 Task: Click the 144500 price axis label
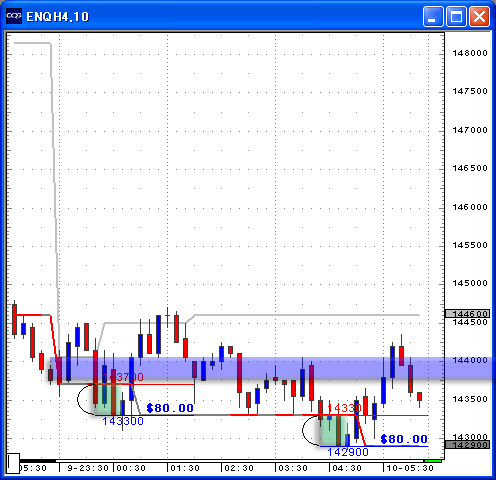pos(470,322)
